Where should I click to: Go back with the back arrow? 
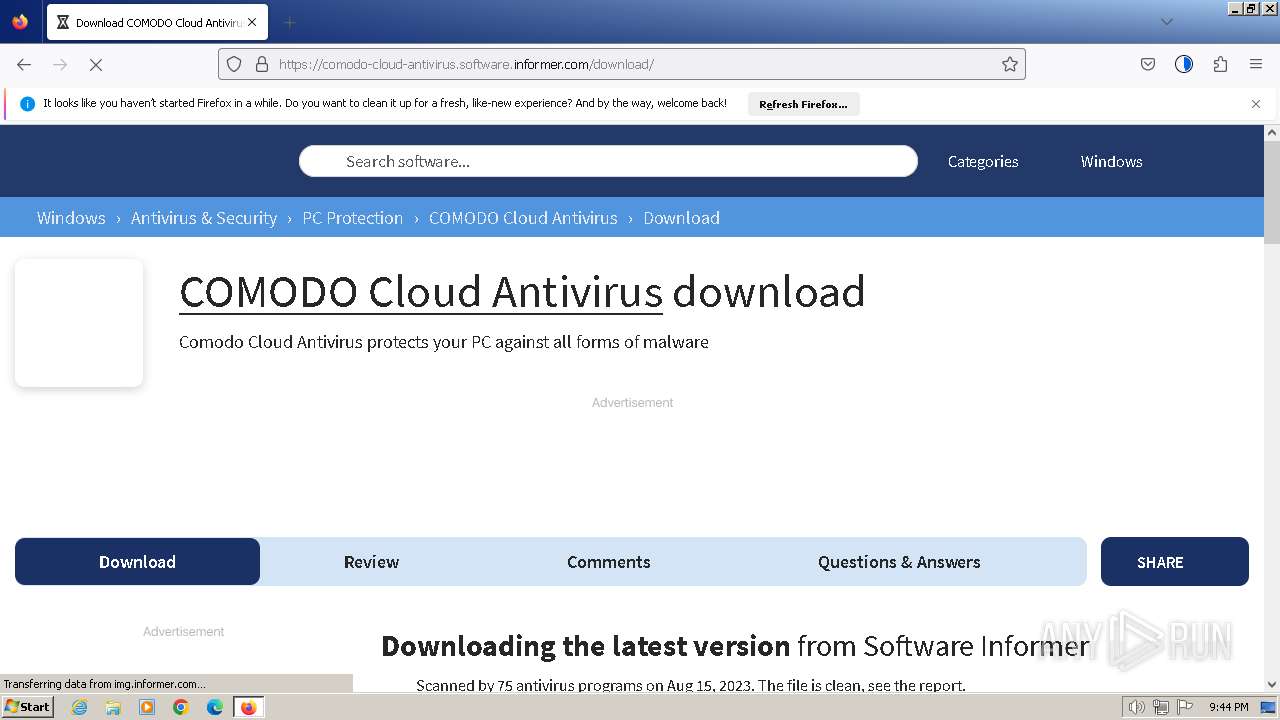point(24,64)
